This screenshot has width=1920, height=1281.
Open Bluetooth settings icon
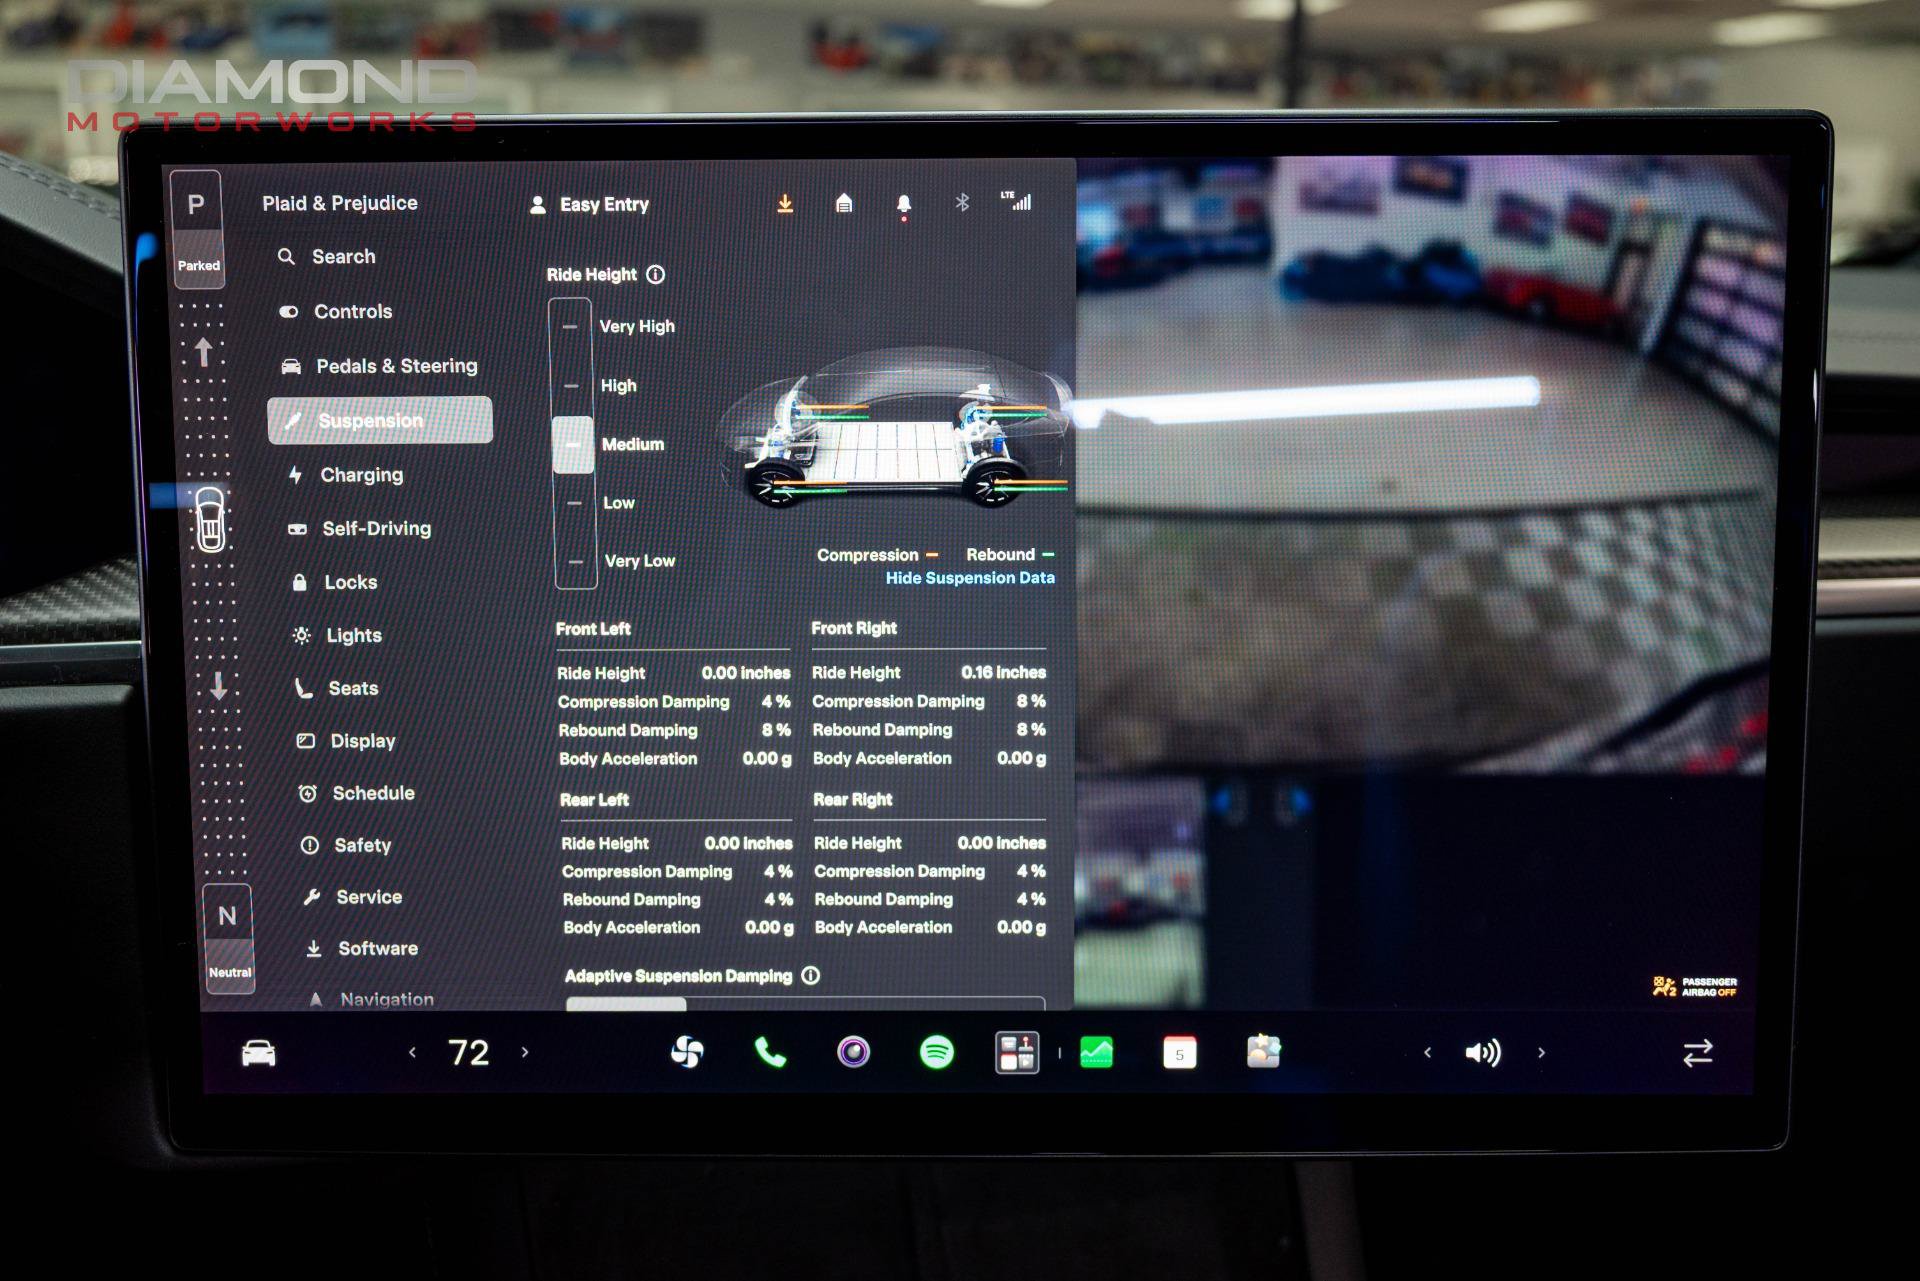coord(962,203)
